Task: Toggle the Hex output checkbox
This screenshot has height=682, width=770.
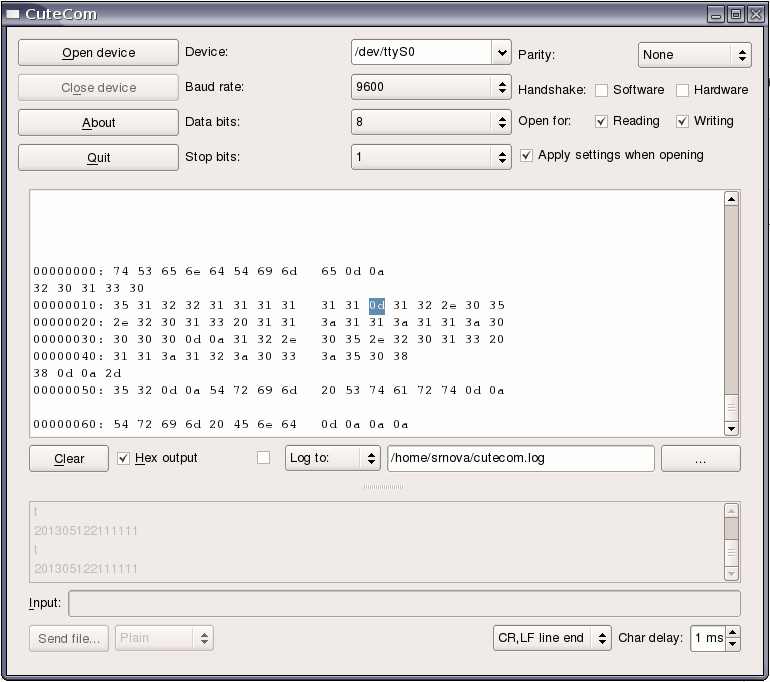Action: tap(123, 458)
